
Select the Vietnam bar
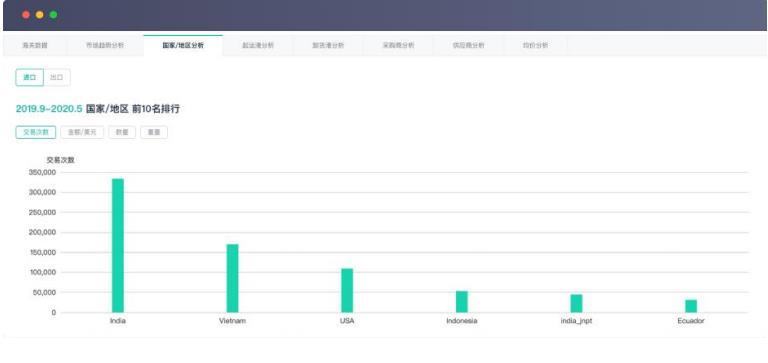232,278
